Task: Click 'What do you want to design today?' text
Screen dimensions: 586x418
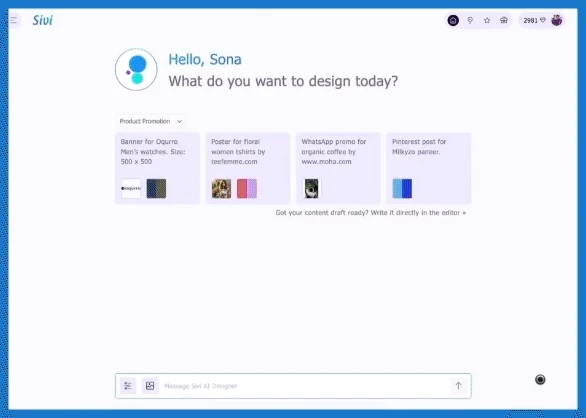Action: [x=283, y=81]
